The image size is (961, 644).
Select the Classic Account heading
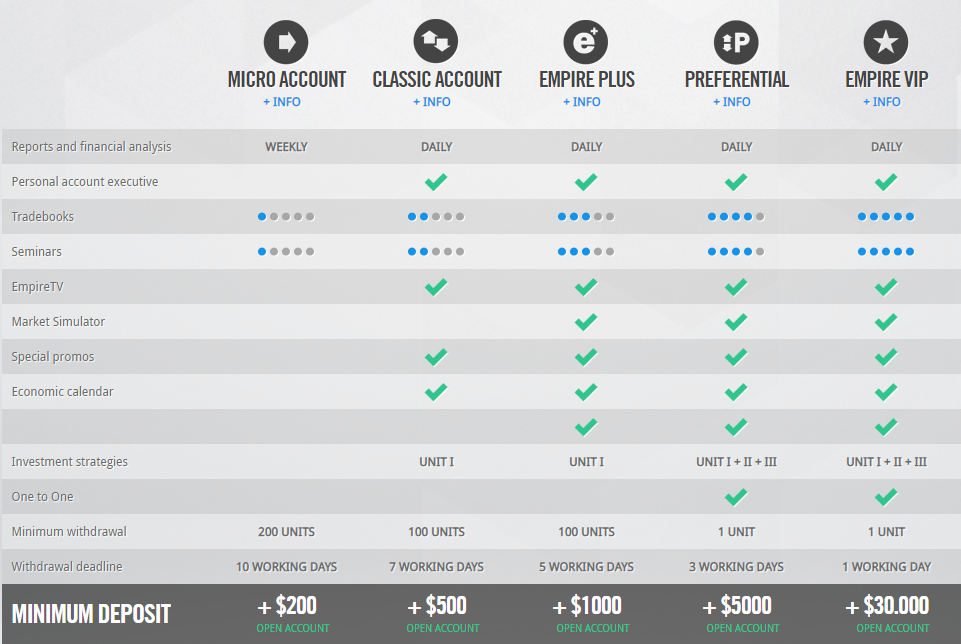[437, 79]
